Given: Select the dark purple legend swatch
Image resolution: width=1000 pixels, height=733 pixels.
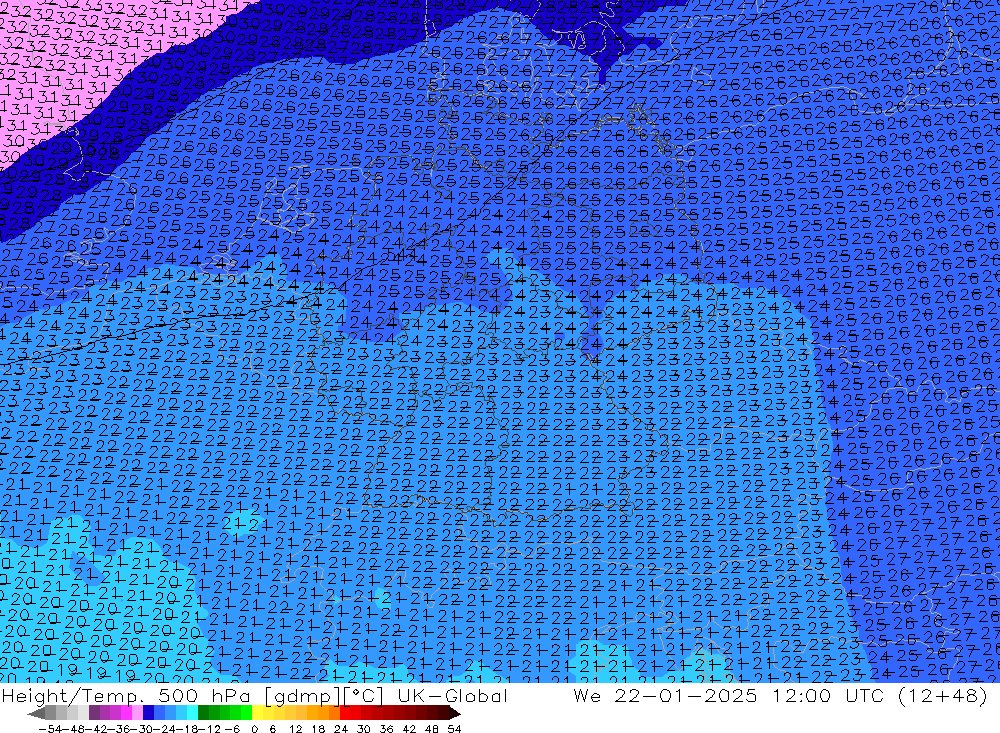Looking at the screenshot, I should pos(94,713).
